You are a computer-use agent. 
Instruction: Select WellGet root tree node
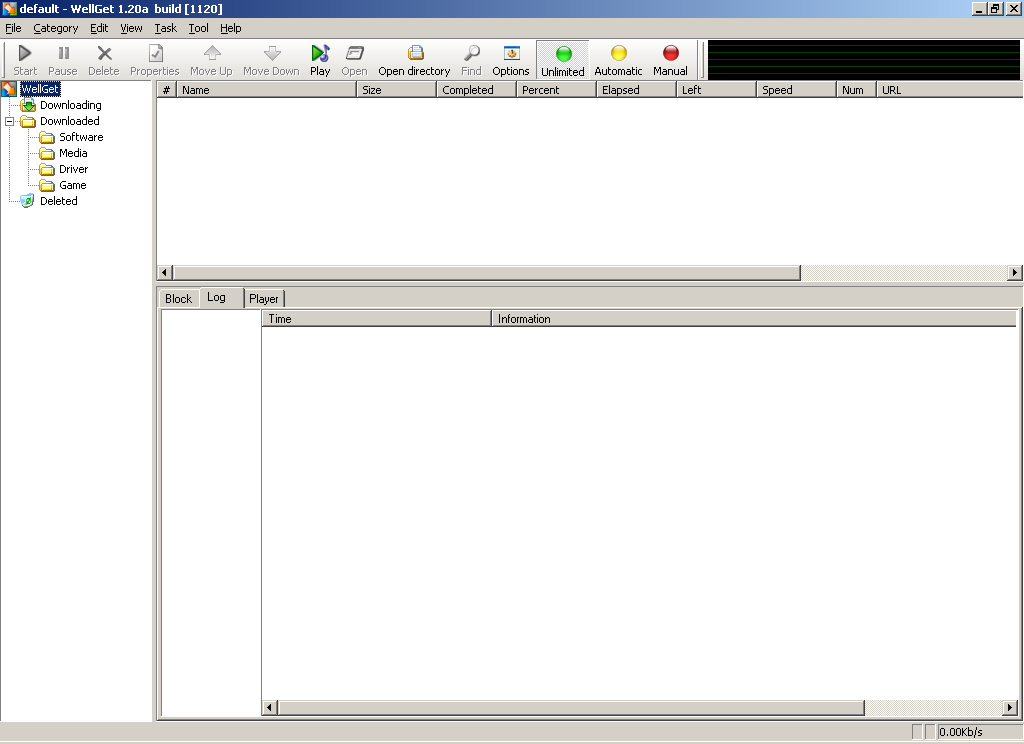[x=40, y=89]
